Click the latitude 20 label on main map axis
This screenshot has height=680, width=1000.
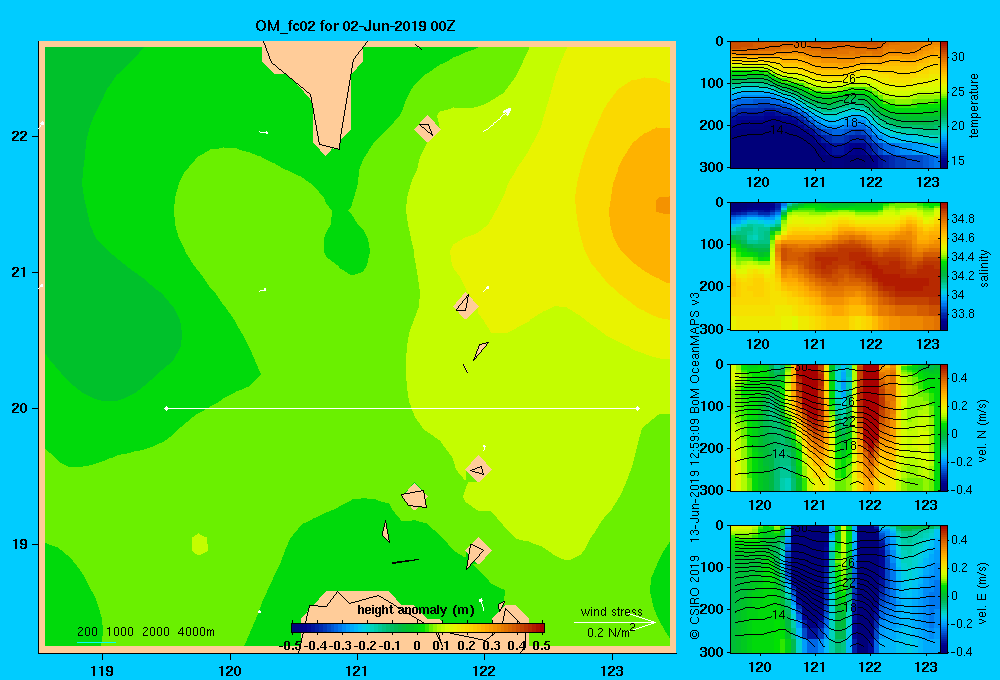[20, 408]
